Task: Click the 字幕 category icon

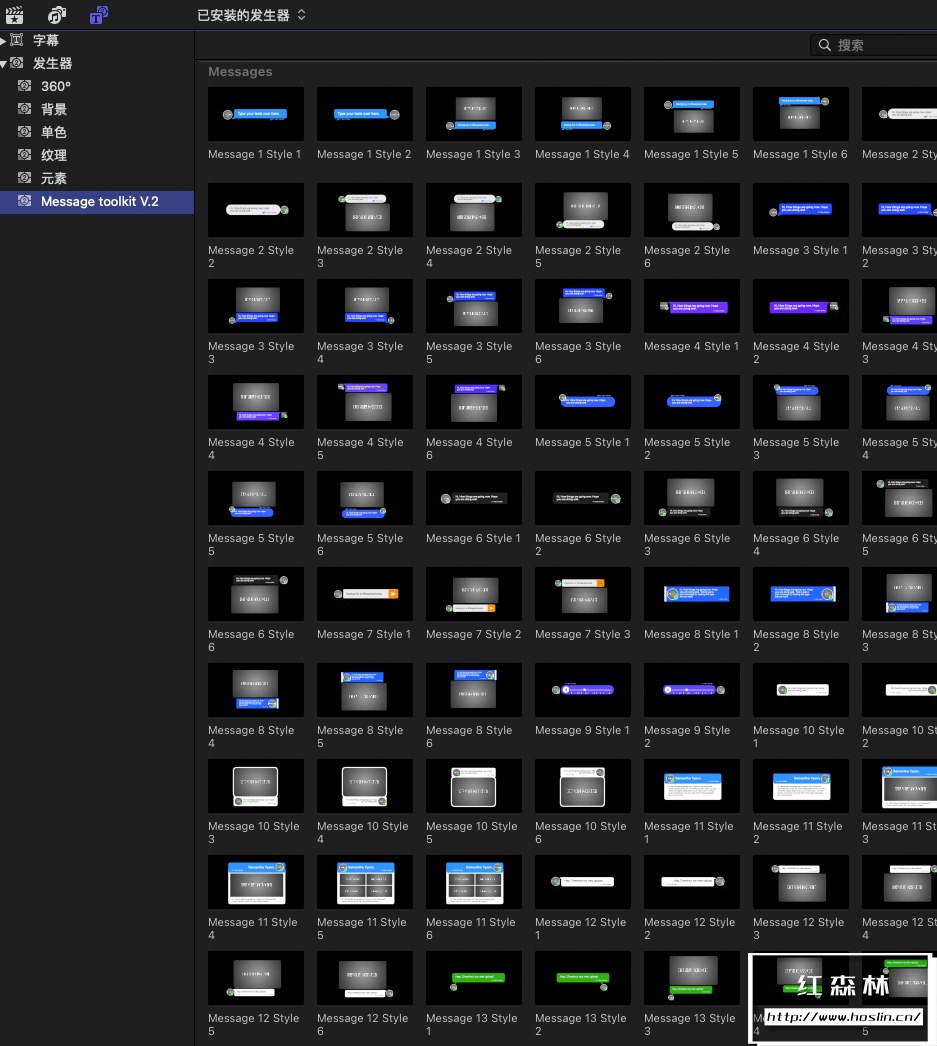Action: 17,40
